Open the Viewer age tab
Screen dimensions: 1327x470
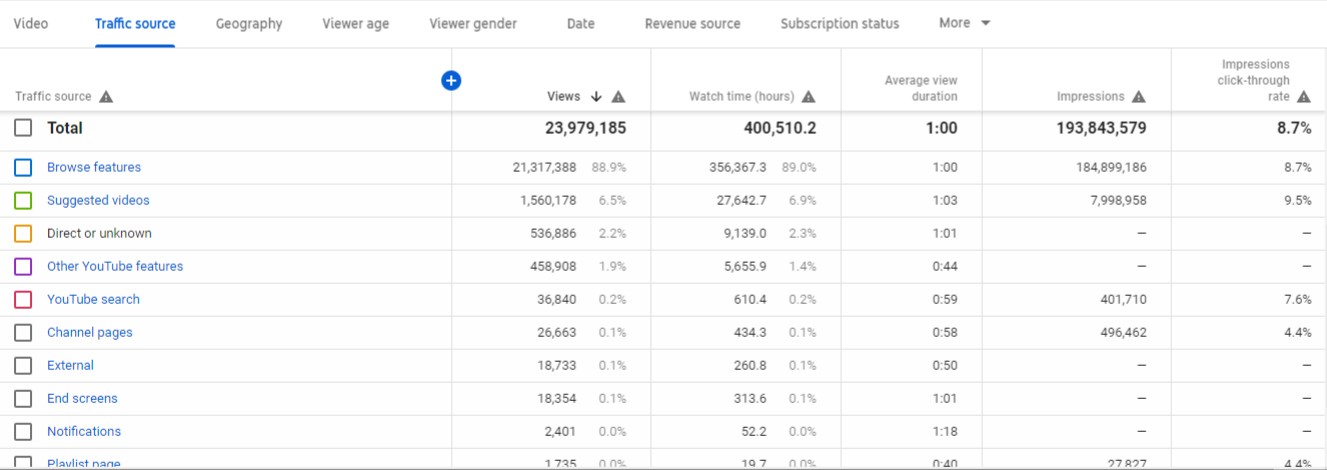coord(355,24)
